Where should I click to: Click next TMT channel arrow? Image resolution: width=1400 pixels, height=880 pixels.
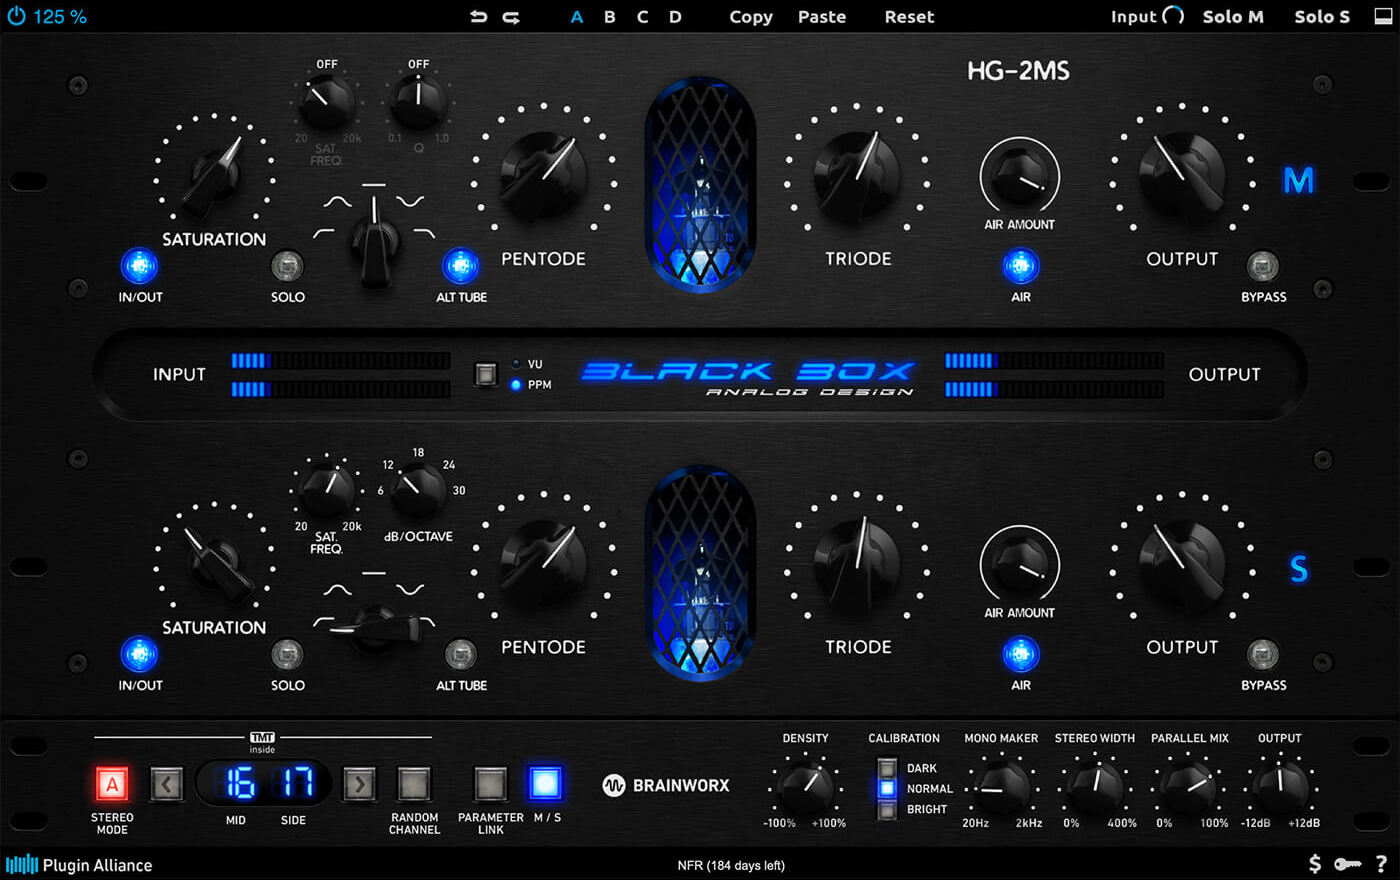[x=359, y=785]
